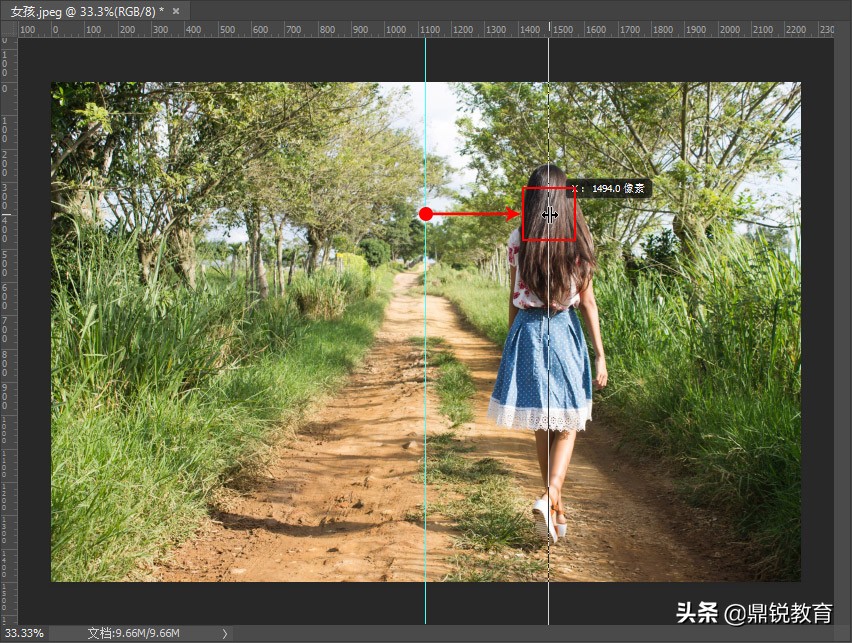
Task: Click the X: 1494.0 像素 tooltip
Action: coord(609,189)
